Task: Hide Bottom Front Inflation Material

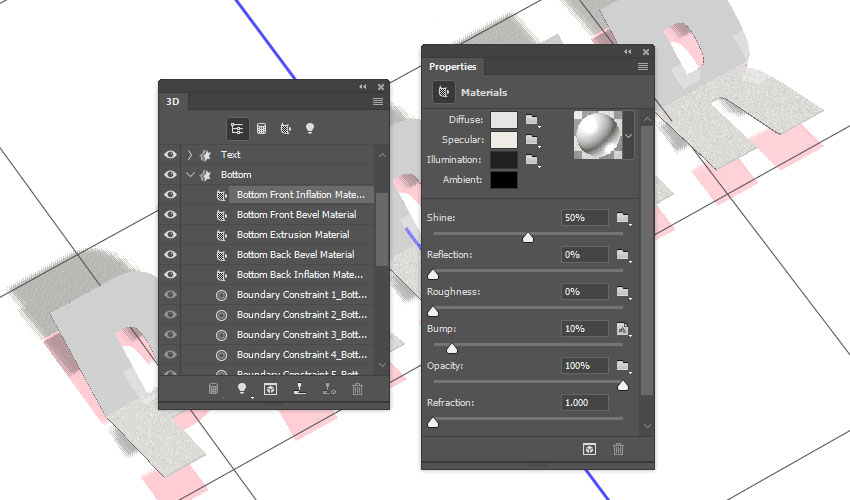Action: tap(170, 195)
